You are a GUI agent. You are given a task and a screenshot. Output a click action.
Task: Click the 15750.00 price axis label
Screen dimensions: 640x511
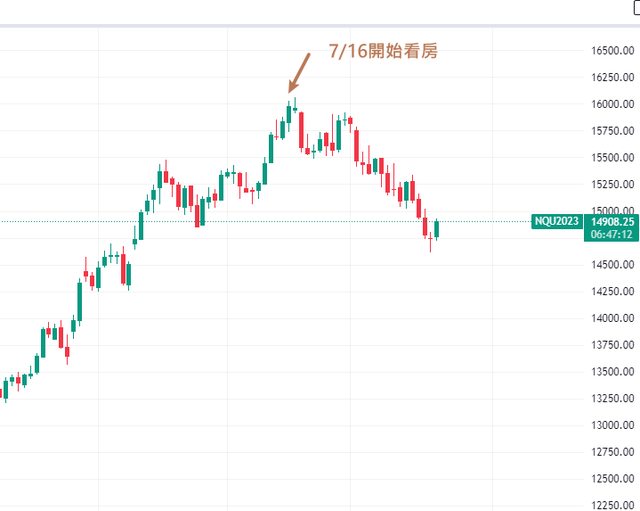pyautogui.click(x=612, y=131)
